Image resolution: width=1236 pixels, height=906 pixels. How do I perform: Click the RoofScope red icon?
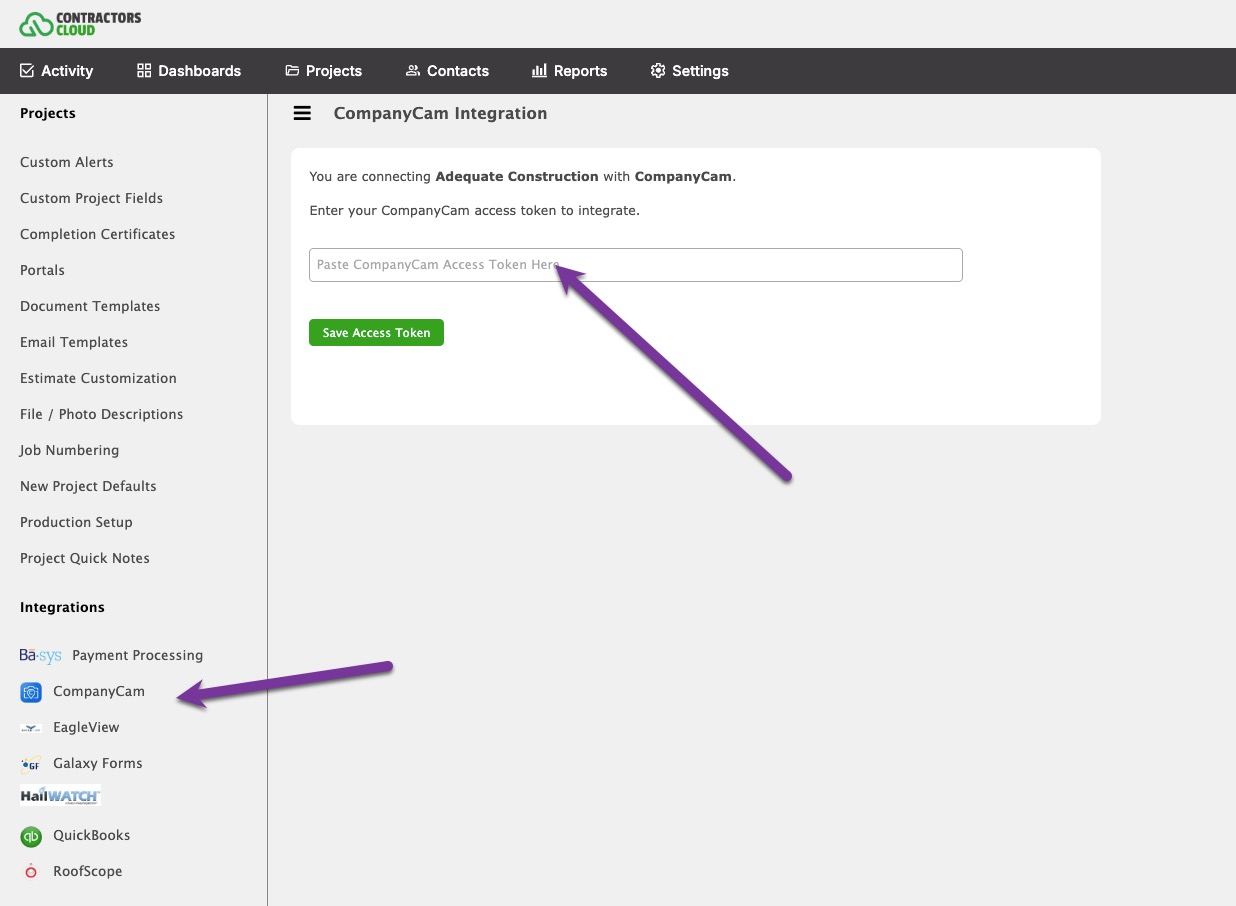(x=31, y=872)
